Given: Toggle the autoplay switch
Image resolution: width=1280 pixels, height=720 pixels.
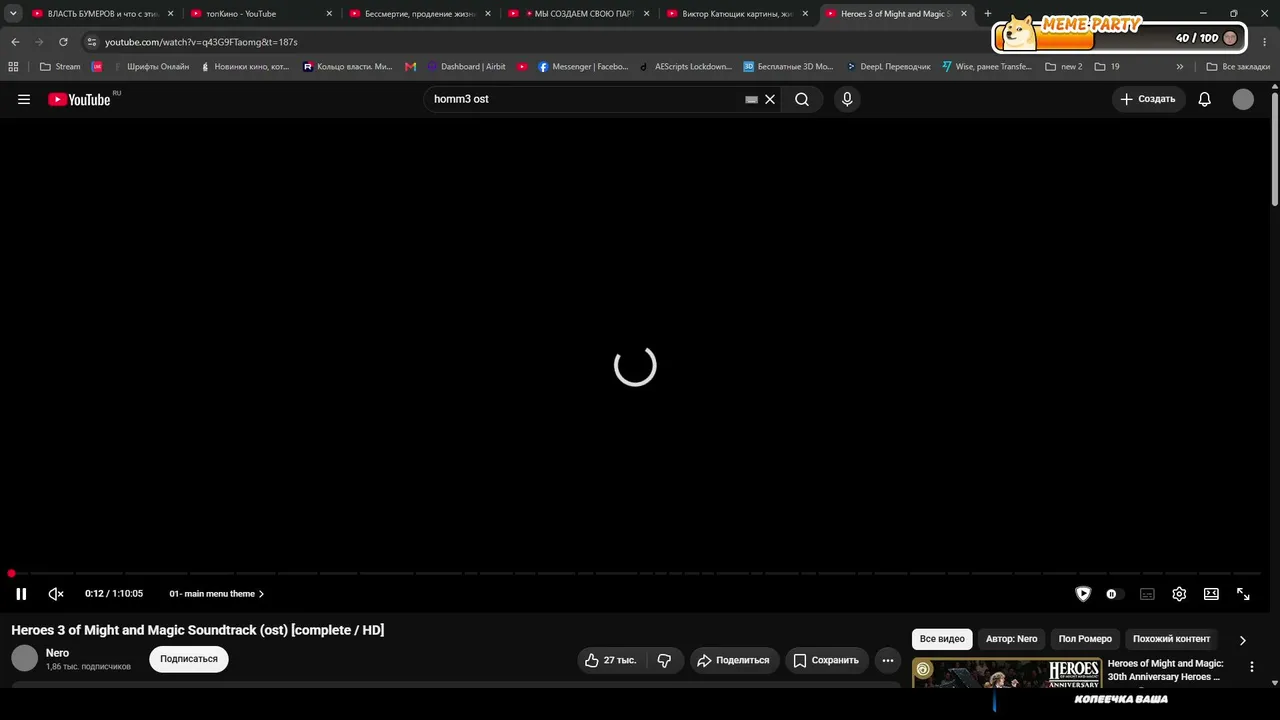Looking at the screenshot, I should click(x=1112, y=594).
